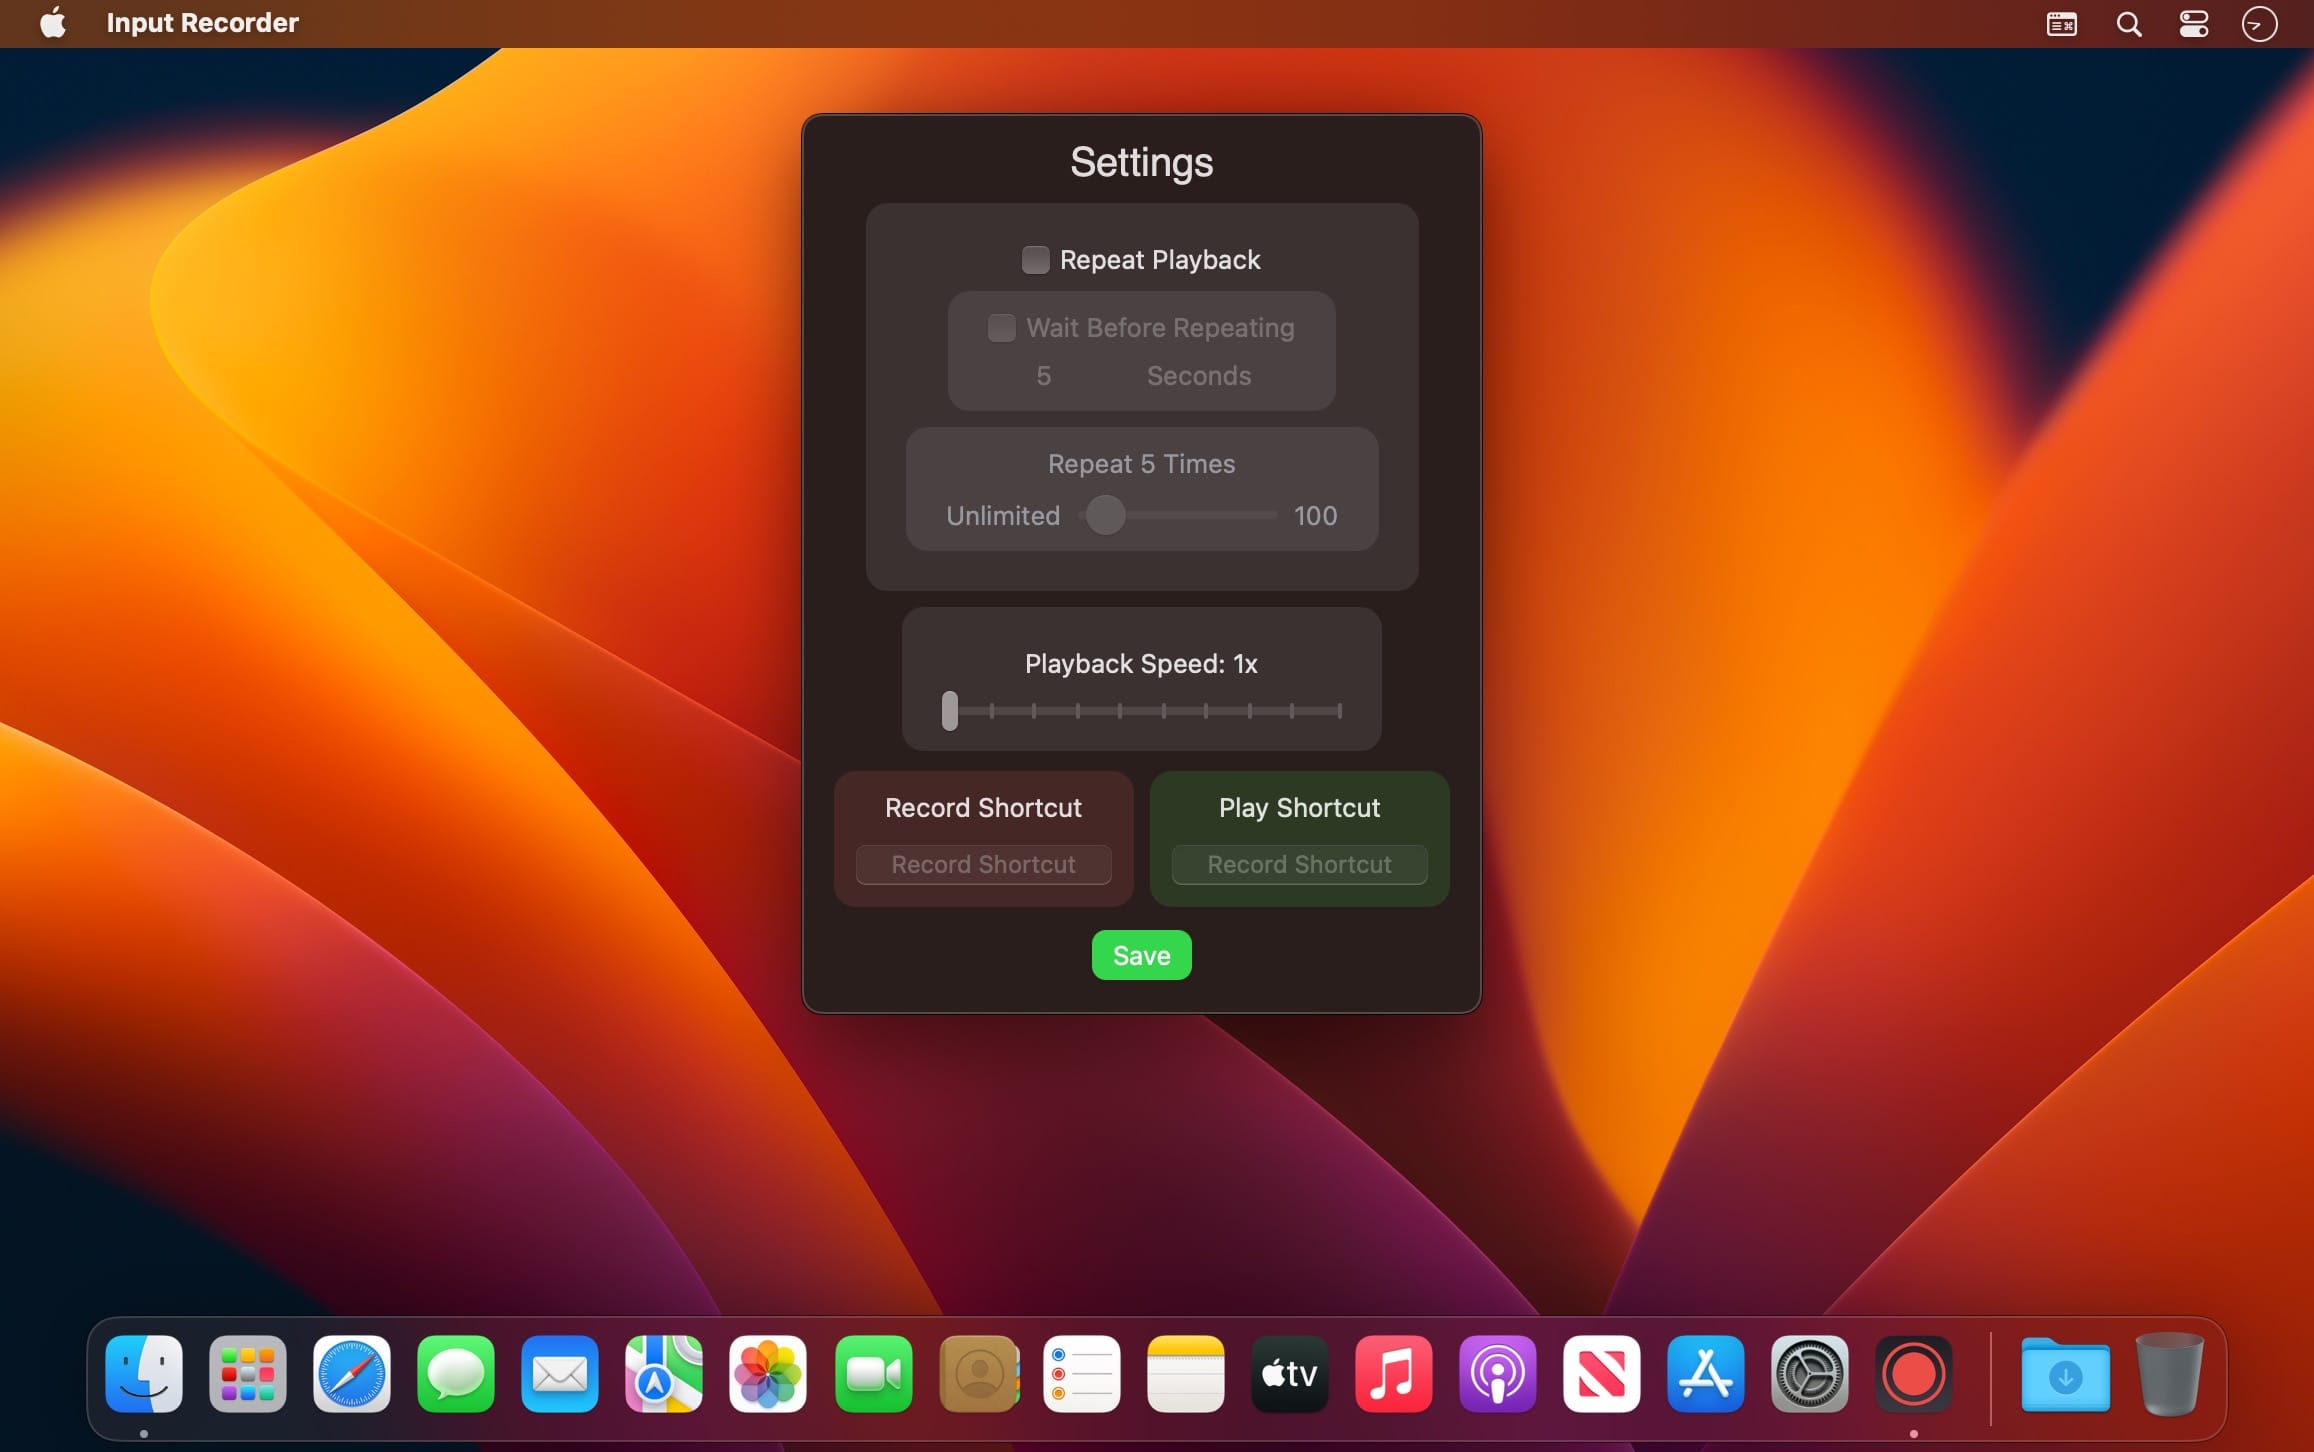Open Notes from the Dock
This screenshot has width=2314, height=1452.
pyautogui.click(x=1186, y=1374)
